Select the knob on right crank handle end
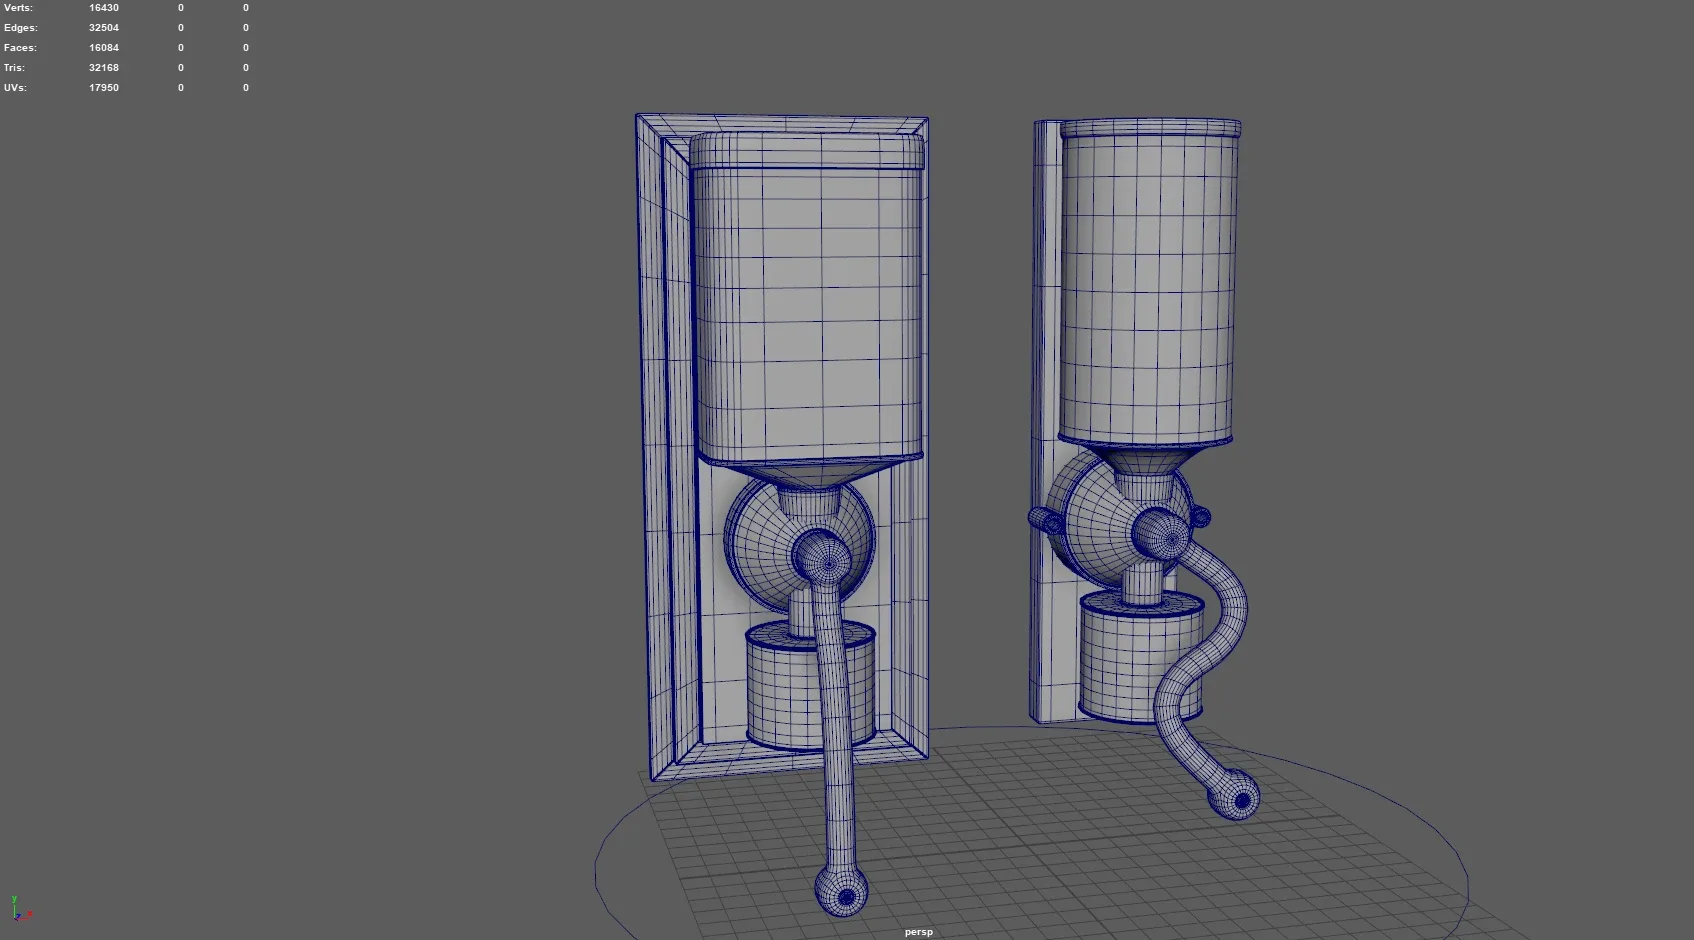 pos(1235,796)
